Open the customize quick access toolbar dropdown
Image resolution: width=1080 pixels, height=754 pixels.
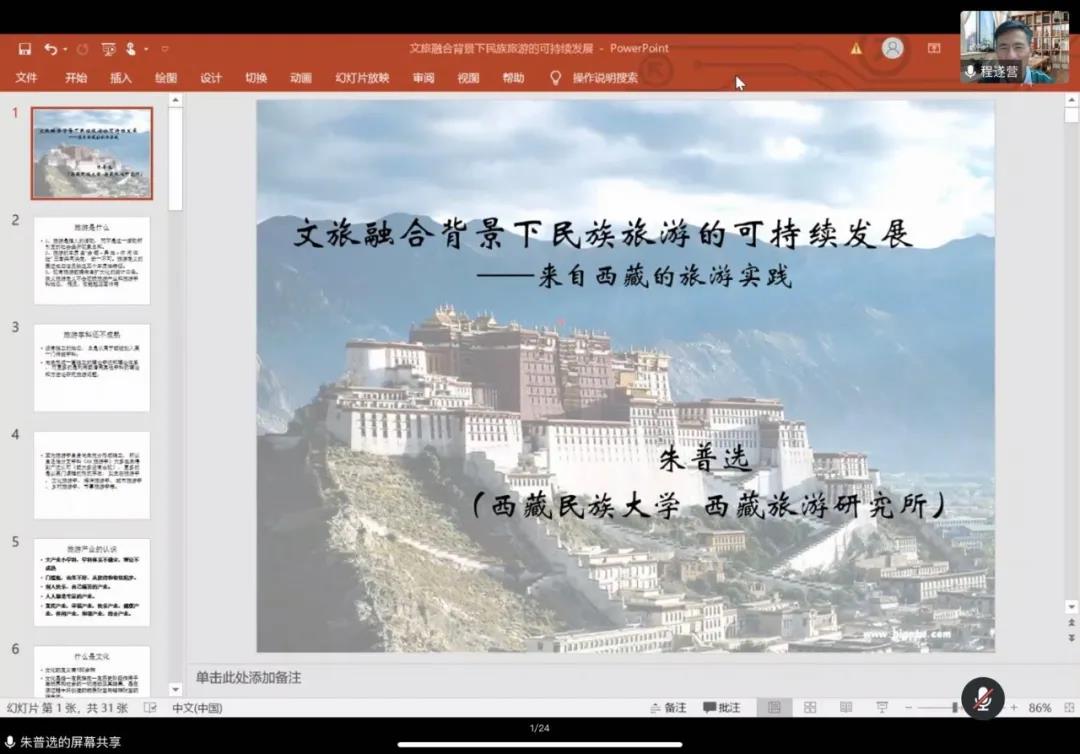[165, 49]
